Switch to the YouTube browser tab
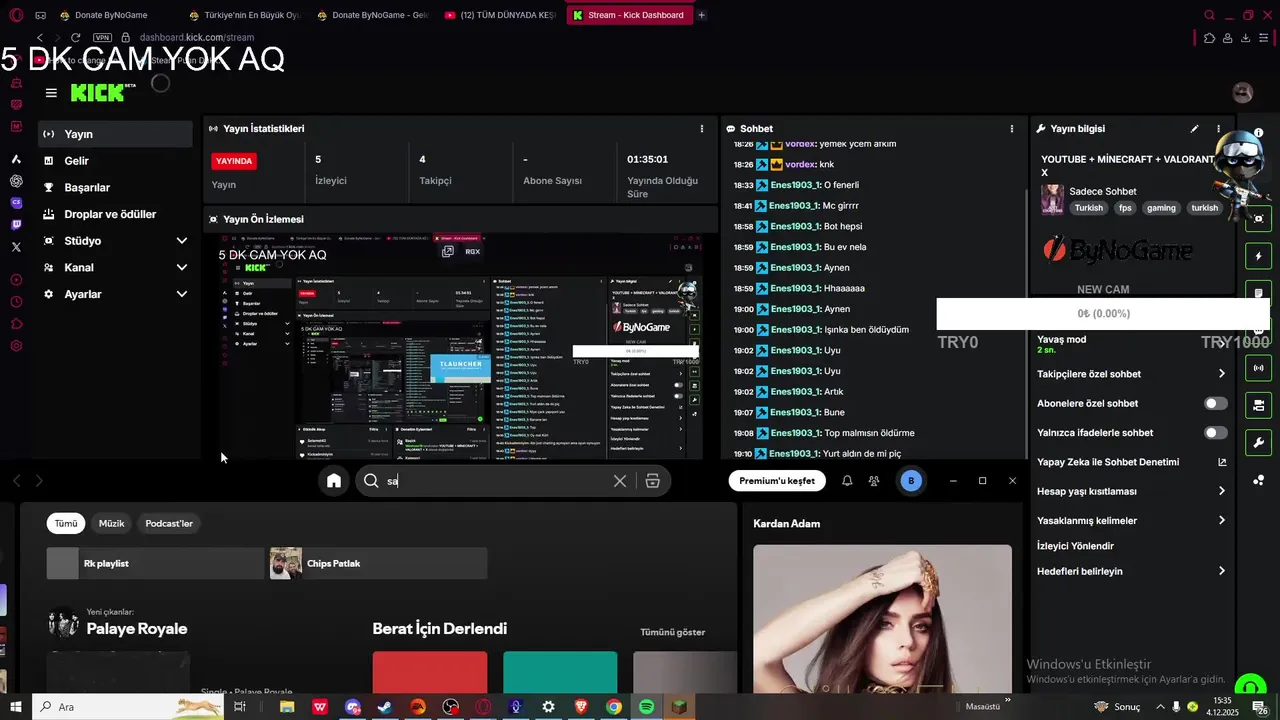 (x=500, y=15)
